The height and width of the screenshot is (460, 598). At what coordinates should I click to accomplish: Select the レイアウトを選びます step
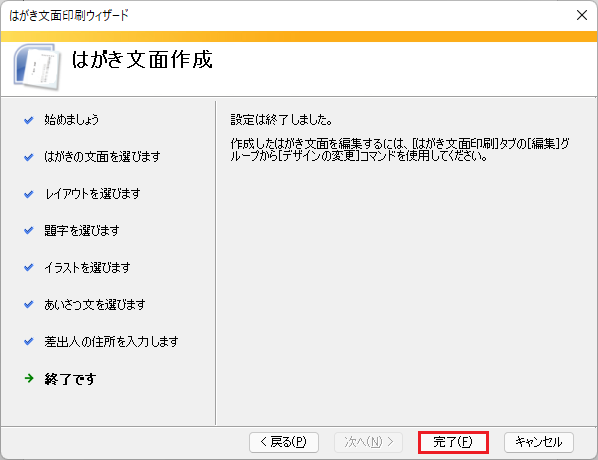click(93, 194)
